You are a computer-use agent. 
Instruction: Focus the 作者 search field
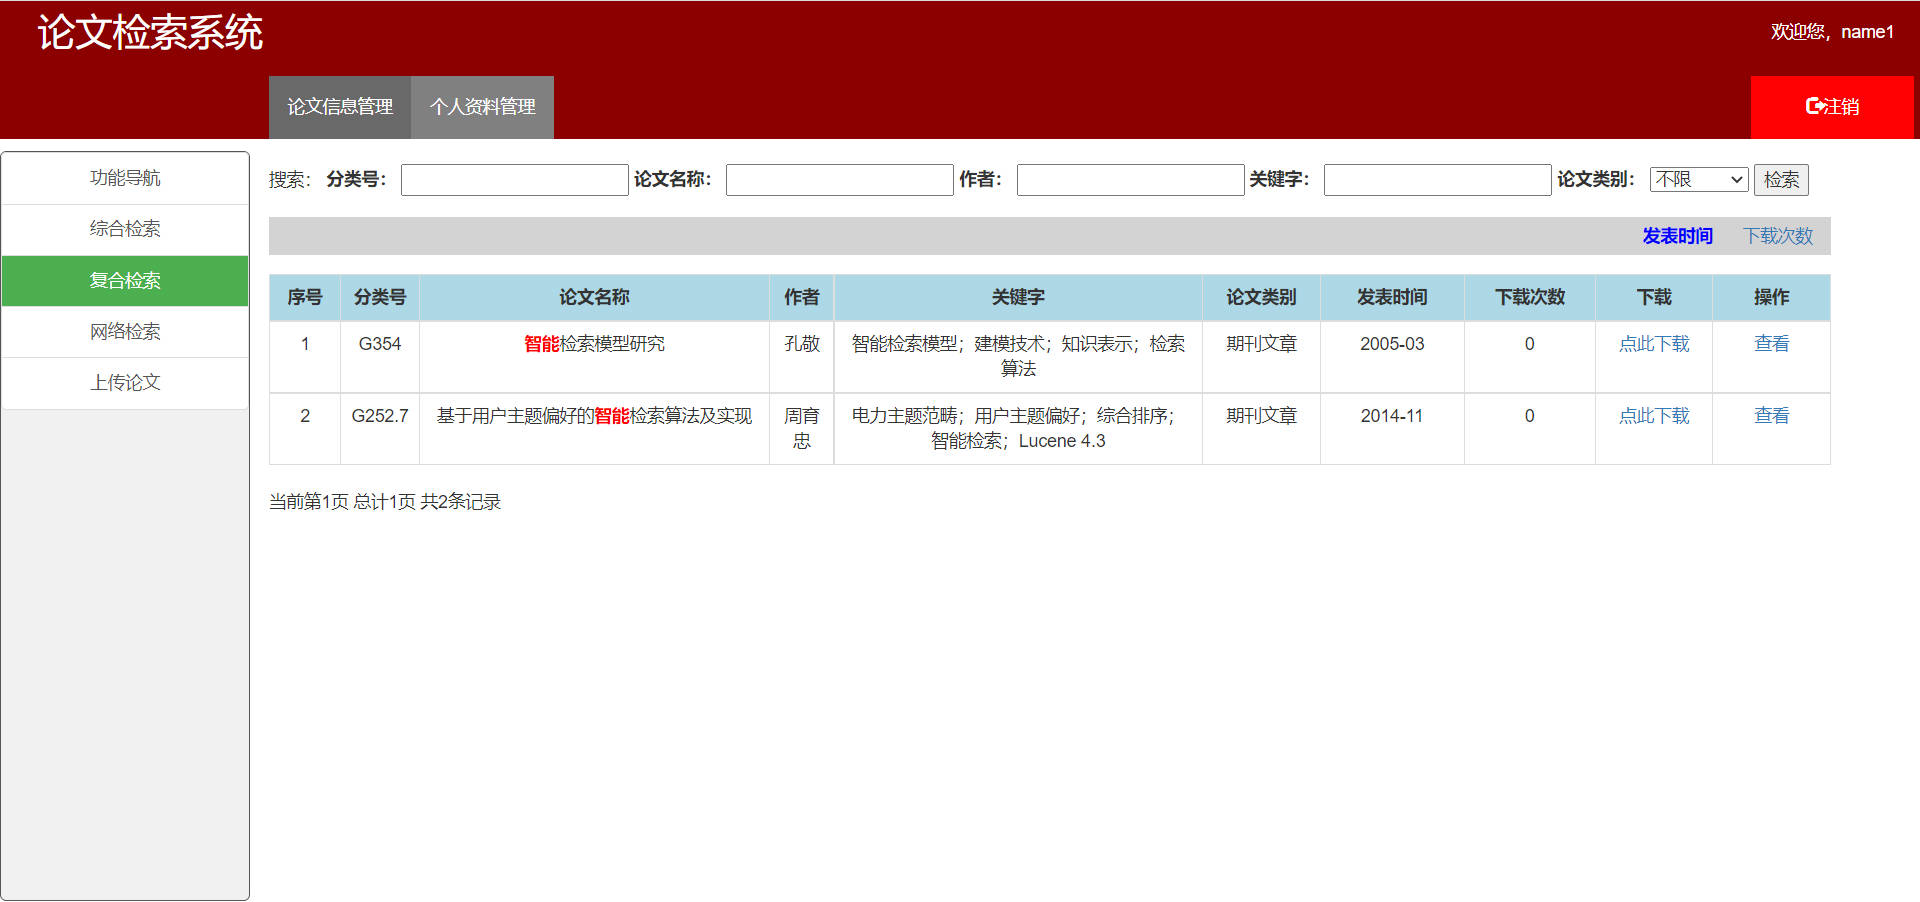[1130, 180]
